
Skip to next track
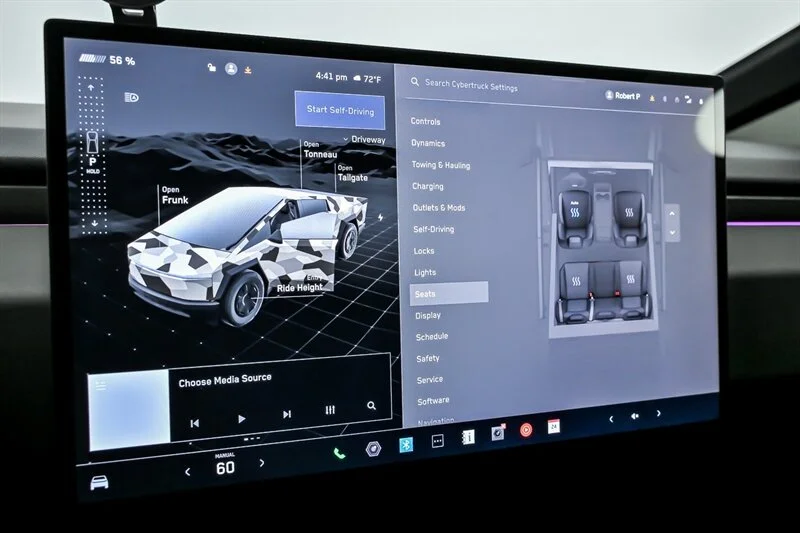[287, 414]
